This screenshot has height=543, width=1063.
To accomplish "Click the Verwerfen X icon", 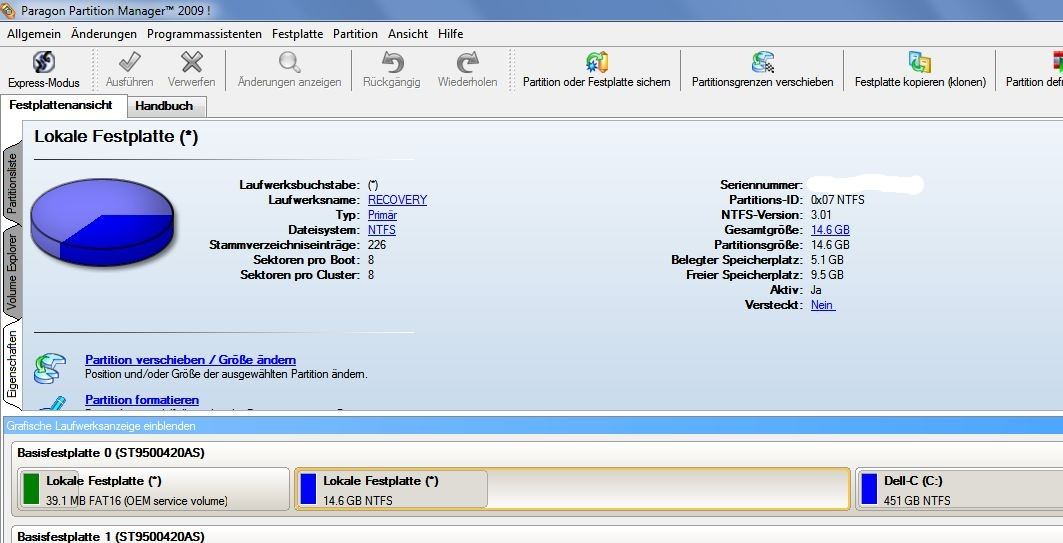I will coord(192,62).
